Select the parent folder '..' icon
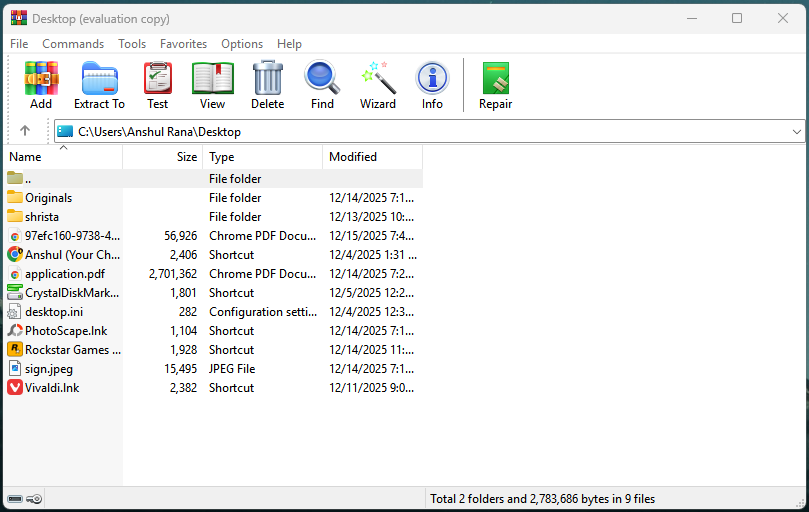The height and width of the screenshot is (512, 809). click(15, 179)
